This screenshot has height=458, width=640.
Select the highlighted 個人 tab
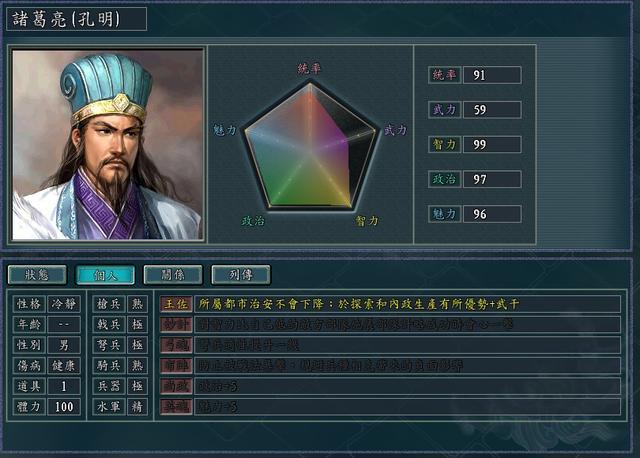coord(105,275)
